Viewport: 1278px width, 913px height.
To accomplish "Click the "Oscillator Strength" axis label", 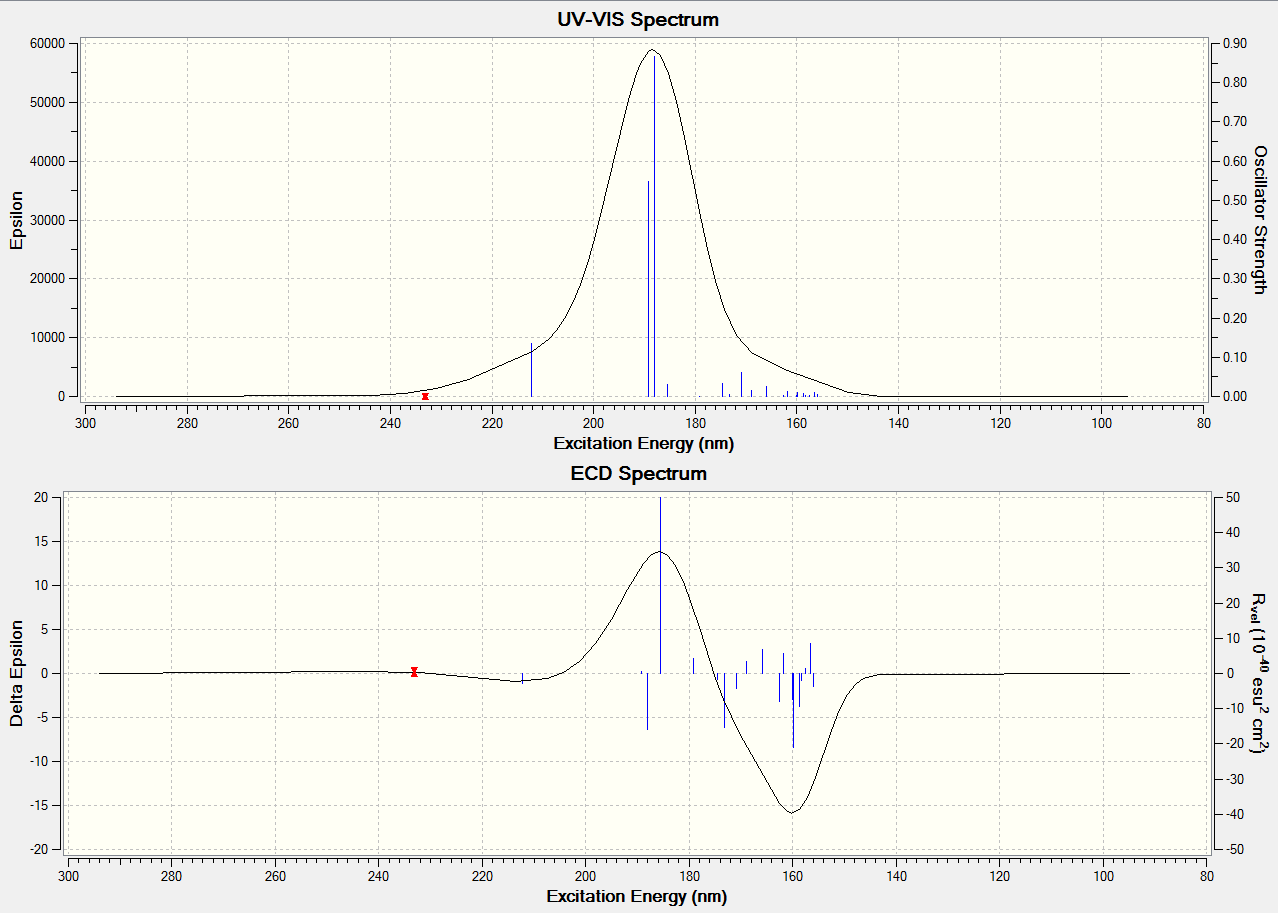I will click(1260, 220).
